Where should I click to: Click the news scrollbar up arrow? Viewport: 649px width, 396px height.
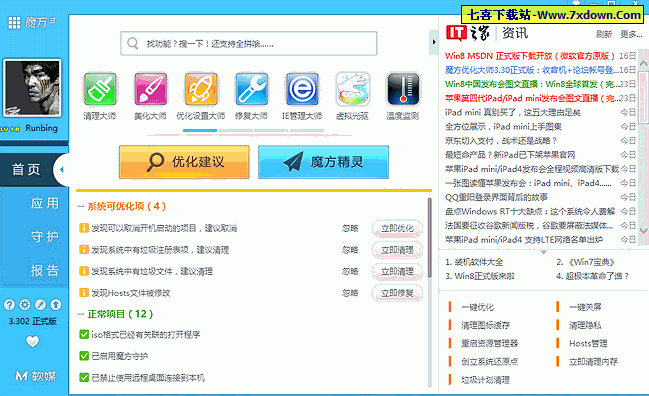643,63
